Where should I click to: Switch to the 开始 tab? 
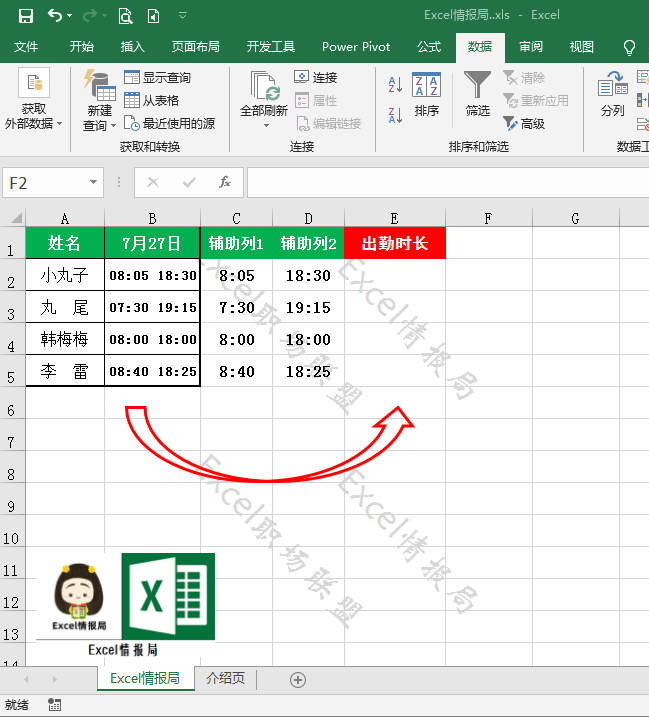tap(81, 47)
